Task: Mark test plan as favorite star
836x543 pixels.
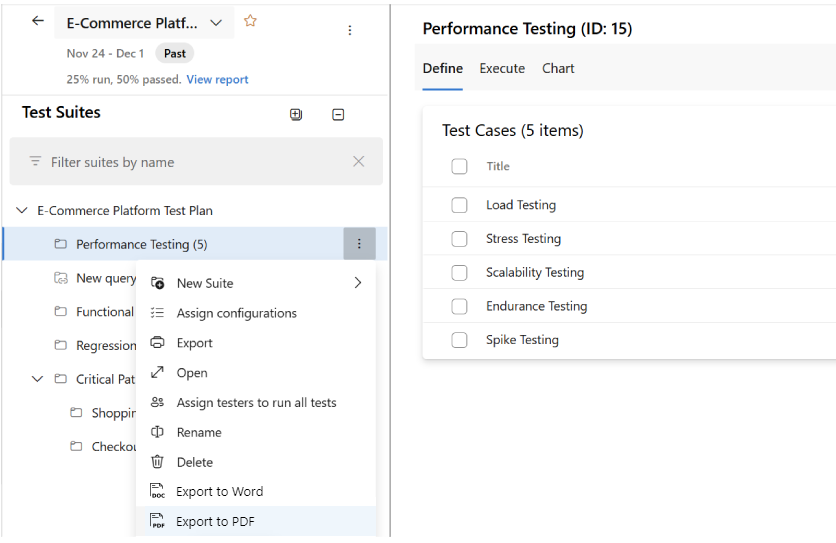Action: click(x=250, y=21)
